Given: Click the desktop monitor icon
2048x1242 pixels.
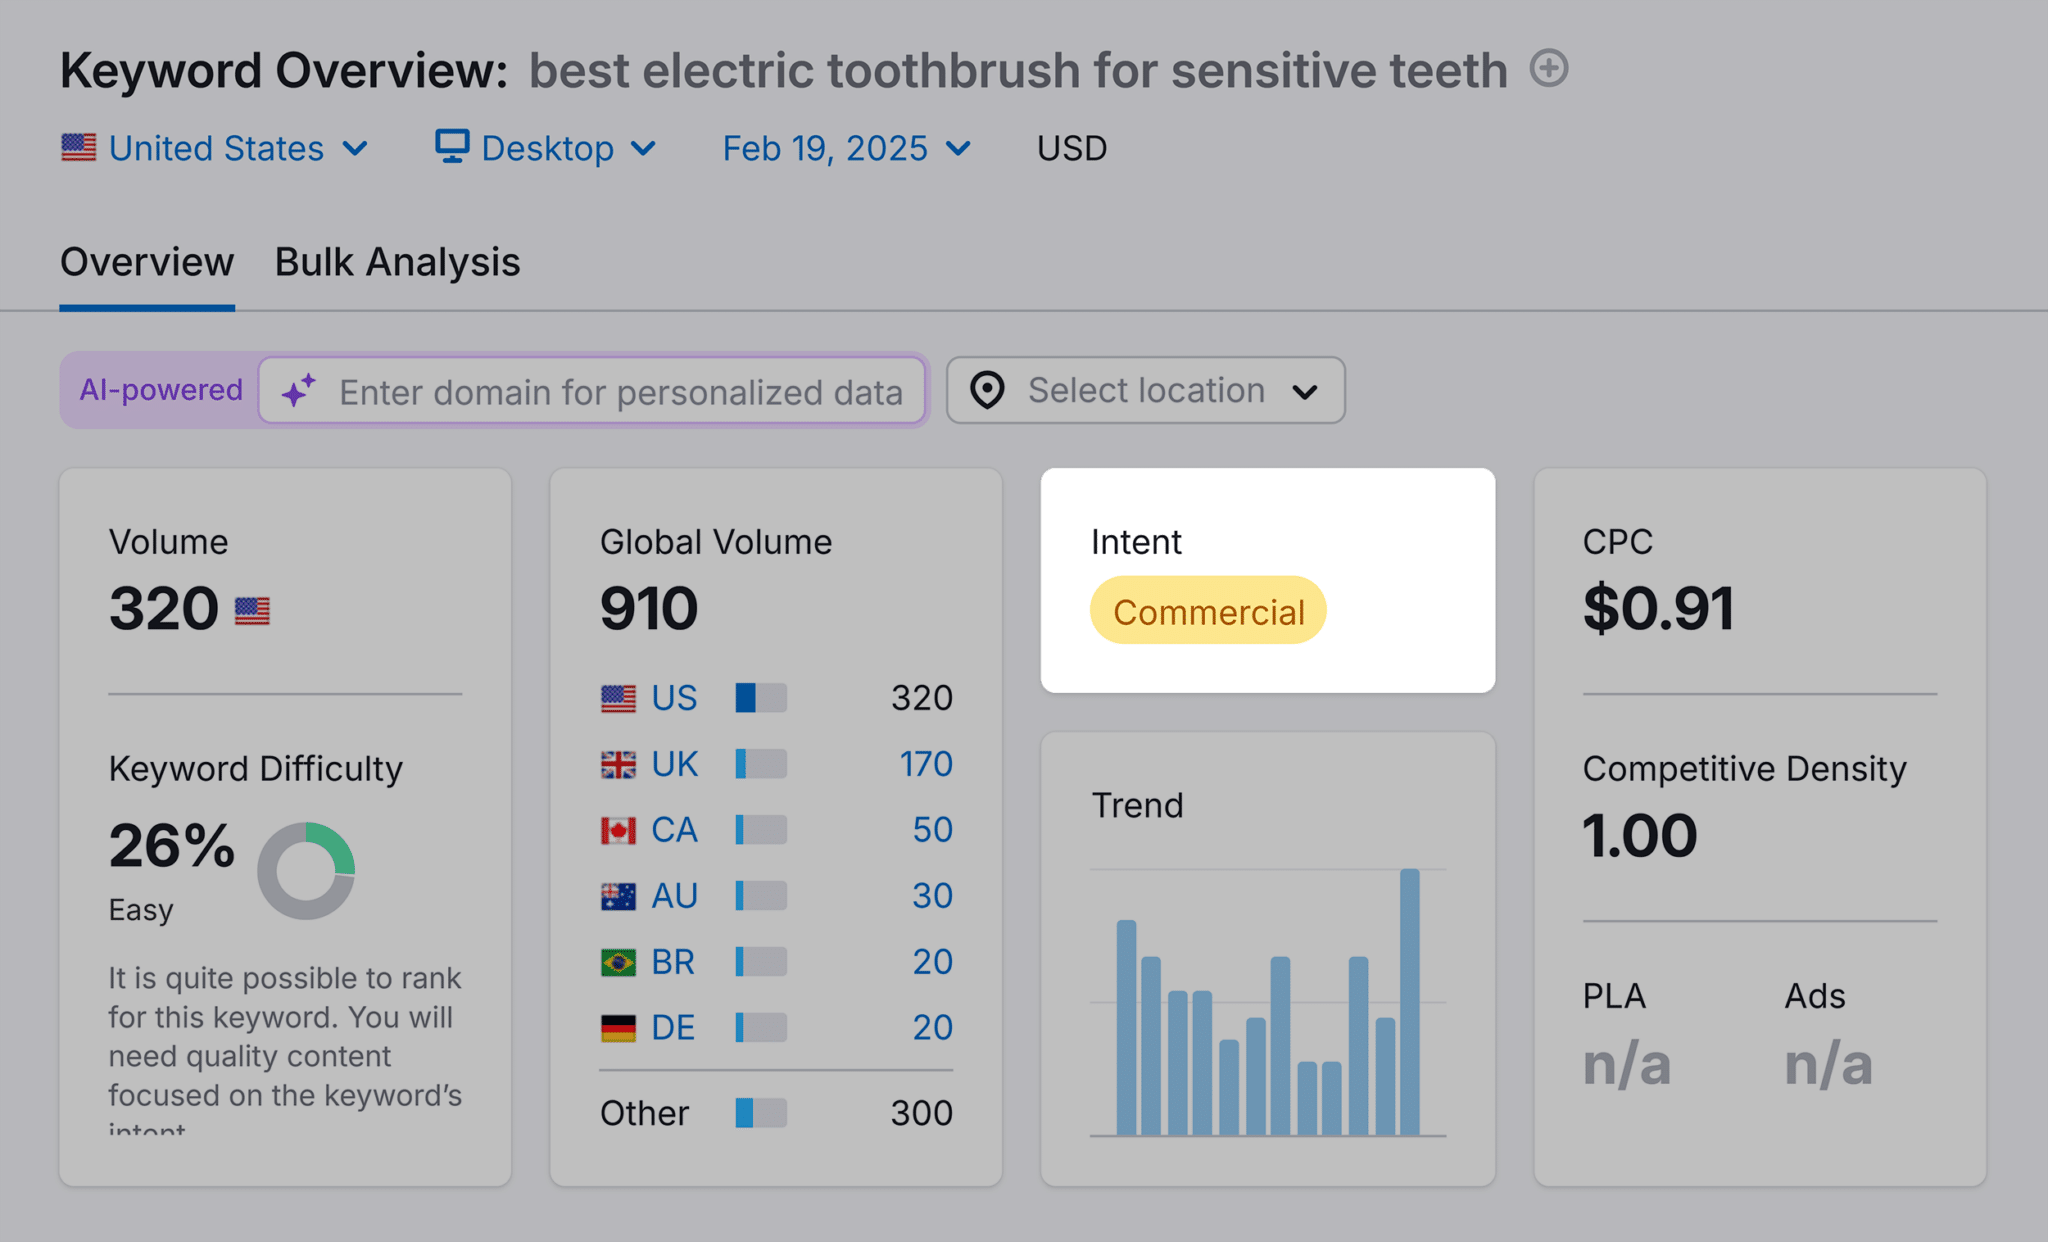Looking at the screenshot, I should (x=452, y=146).
